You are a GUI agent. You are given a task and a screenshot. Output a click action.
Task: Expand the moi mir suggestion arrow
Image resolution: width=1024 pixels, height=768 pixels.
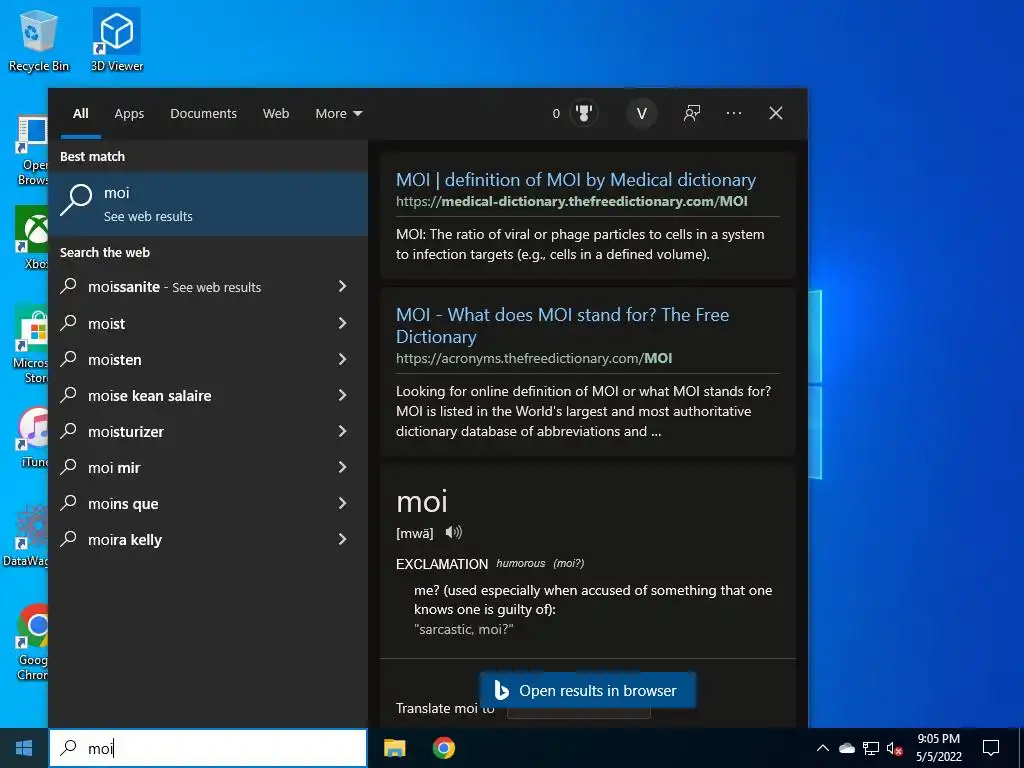(342, 467)
